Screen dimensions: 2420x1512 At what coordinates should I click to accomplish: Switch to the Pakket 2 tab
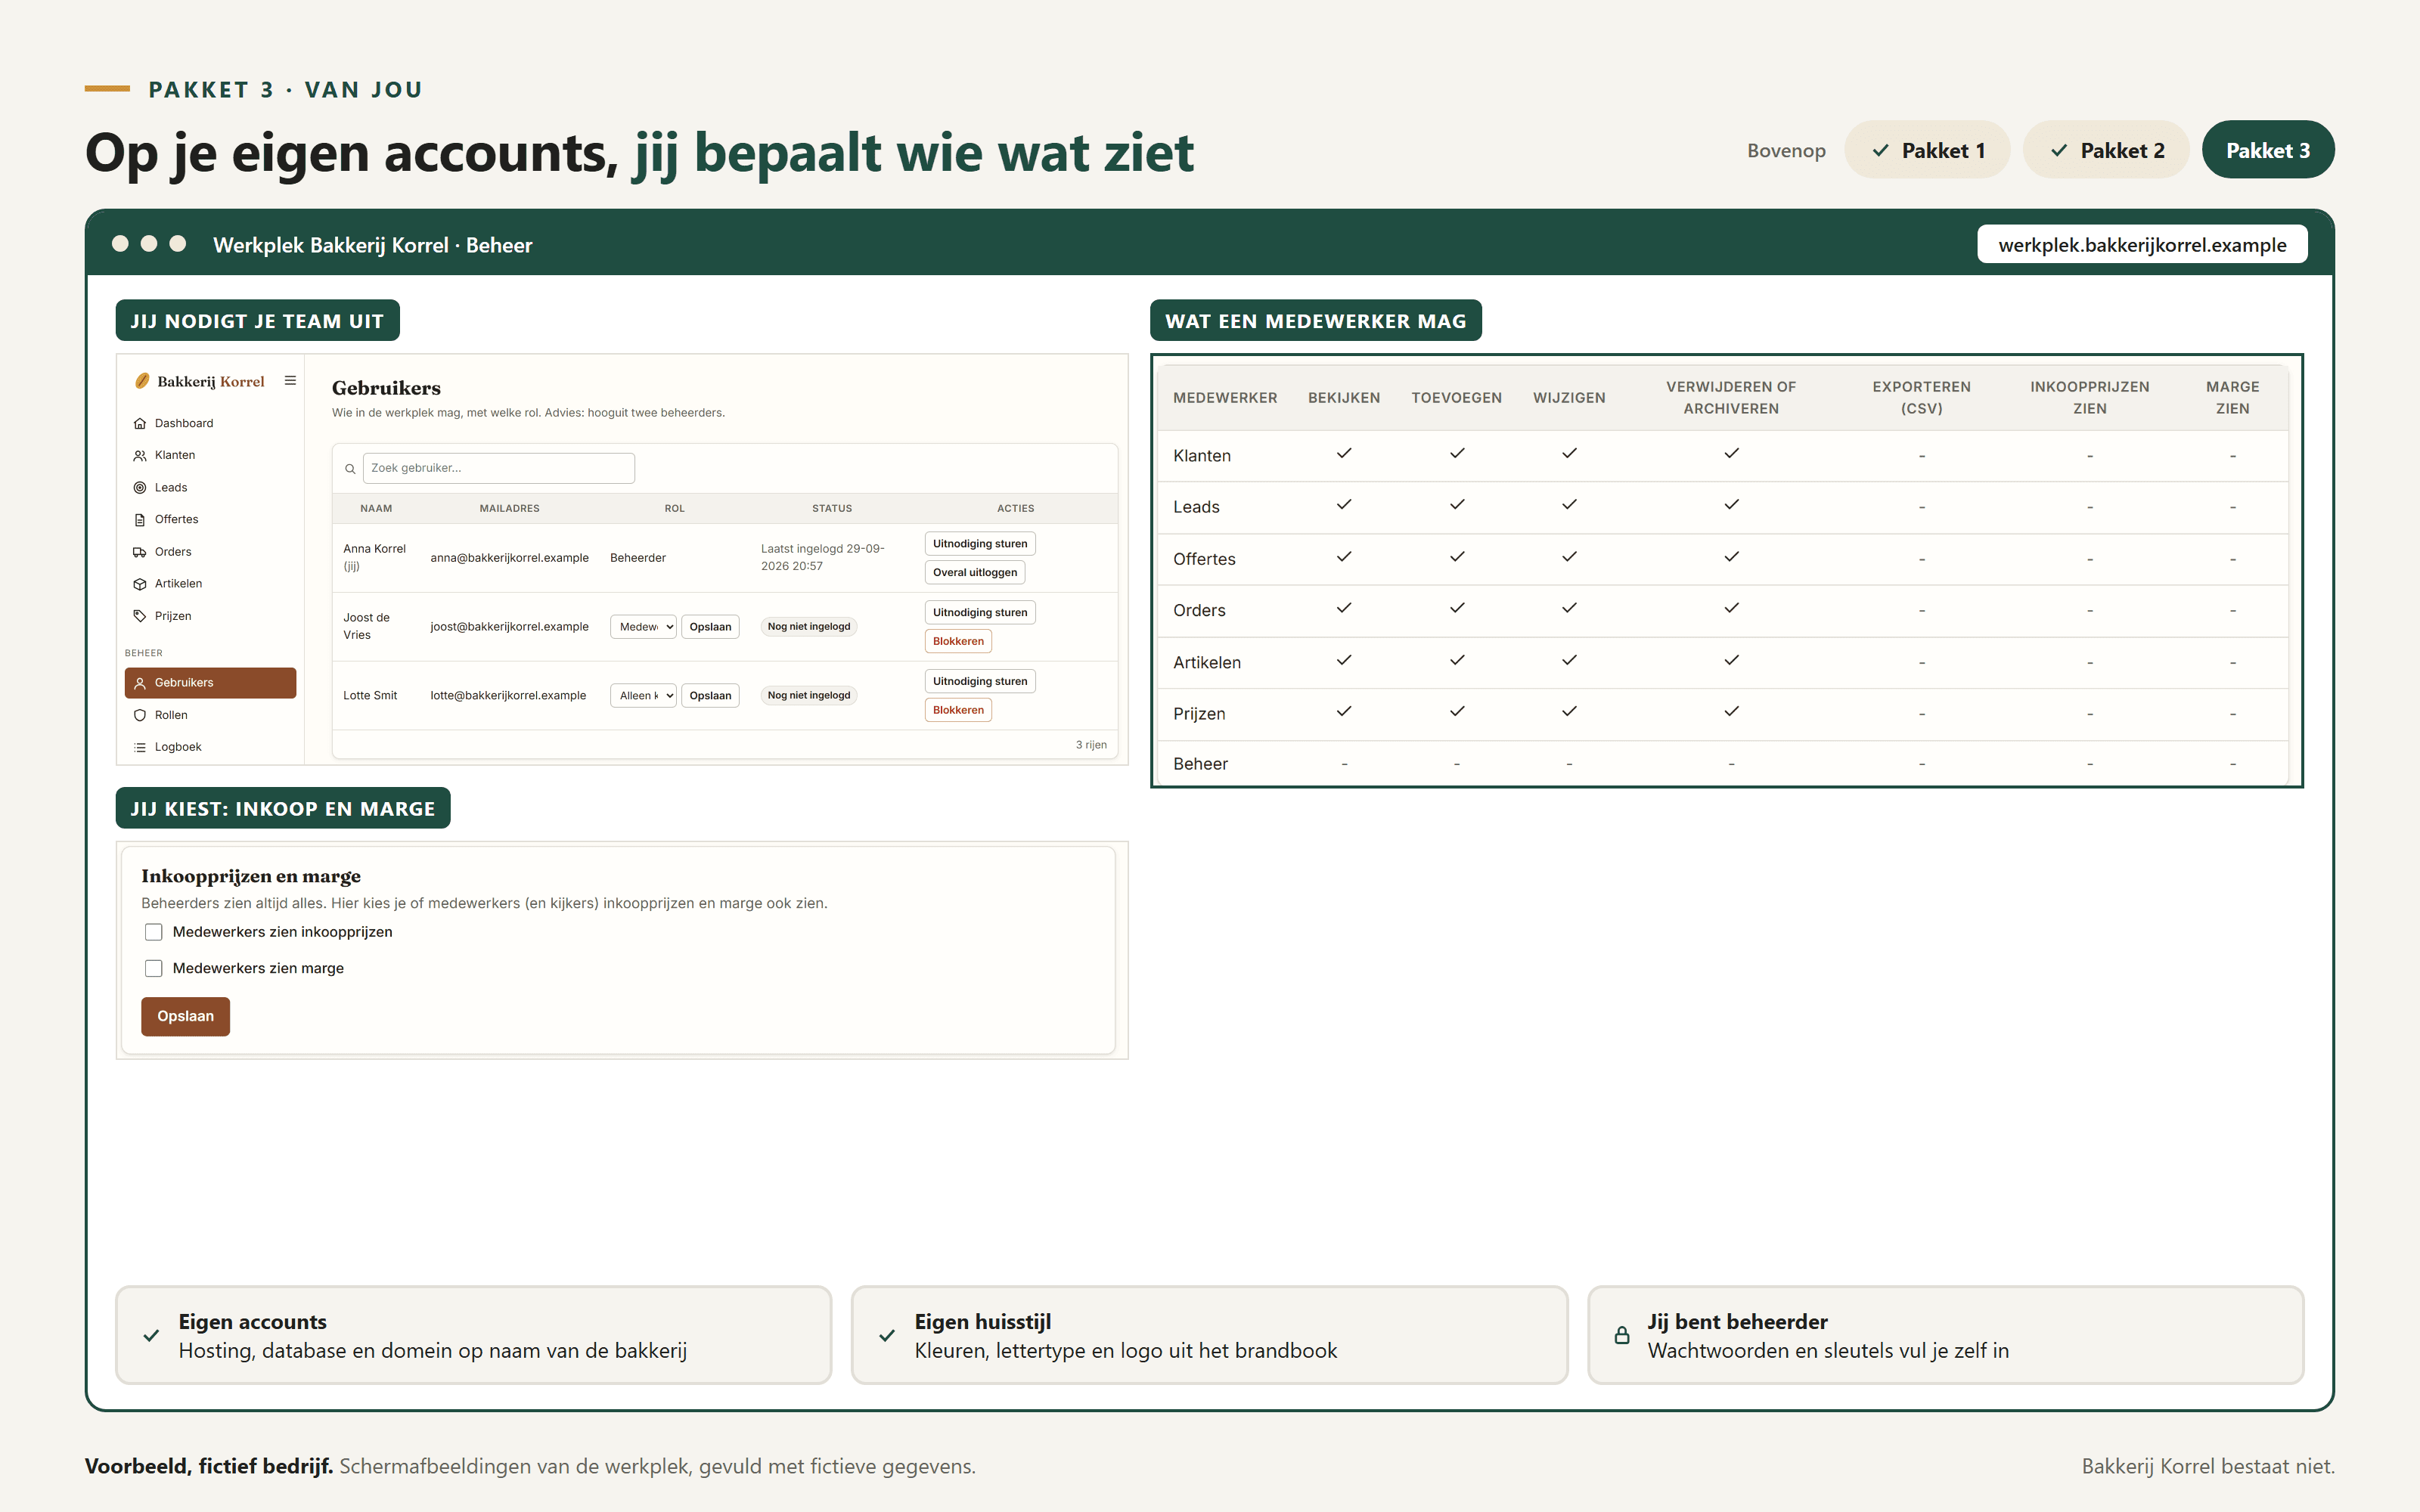coord(2106,150)
